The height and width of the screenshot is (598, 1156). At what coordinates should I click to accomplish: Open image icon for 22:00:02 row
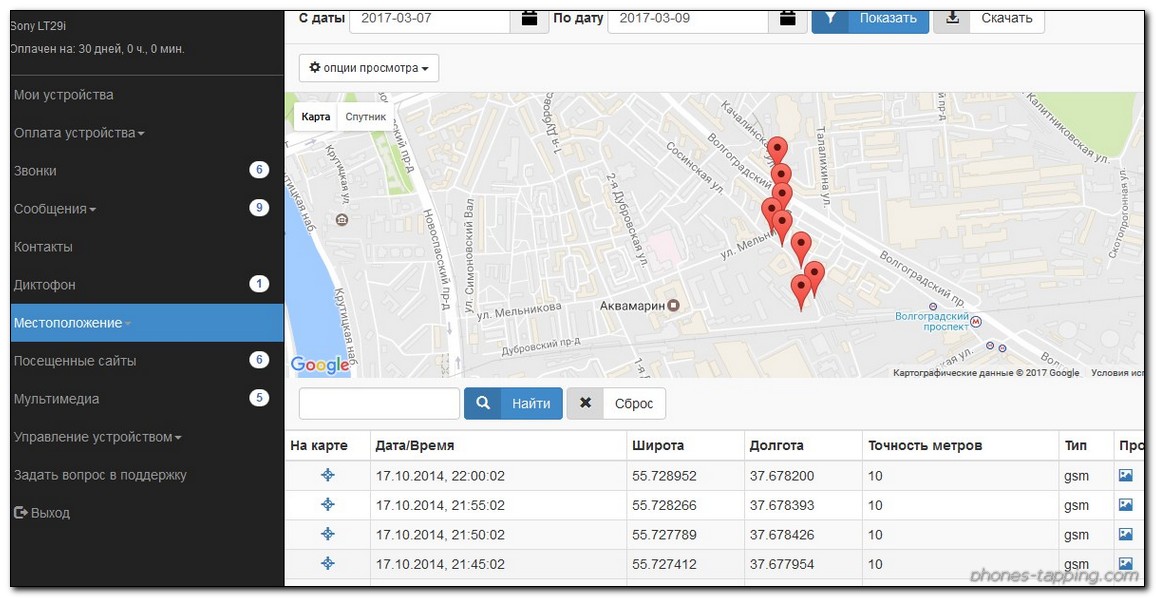pos(1126,476)
